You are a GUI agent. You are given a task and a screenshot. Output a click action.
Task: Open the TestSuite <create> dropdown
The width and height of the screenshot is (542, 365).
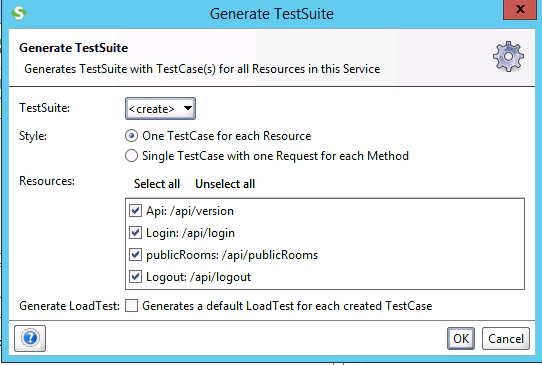click(x=160, y=109)
